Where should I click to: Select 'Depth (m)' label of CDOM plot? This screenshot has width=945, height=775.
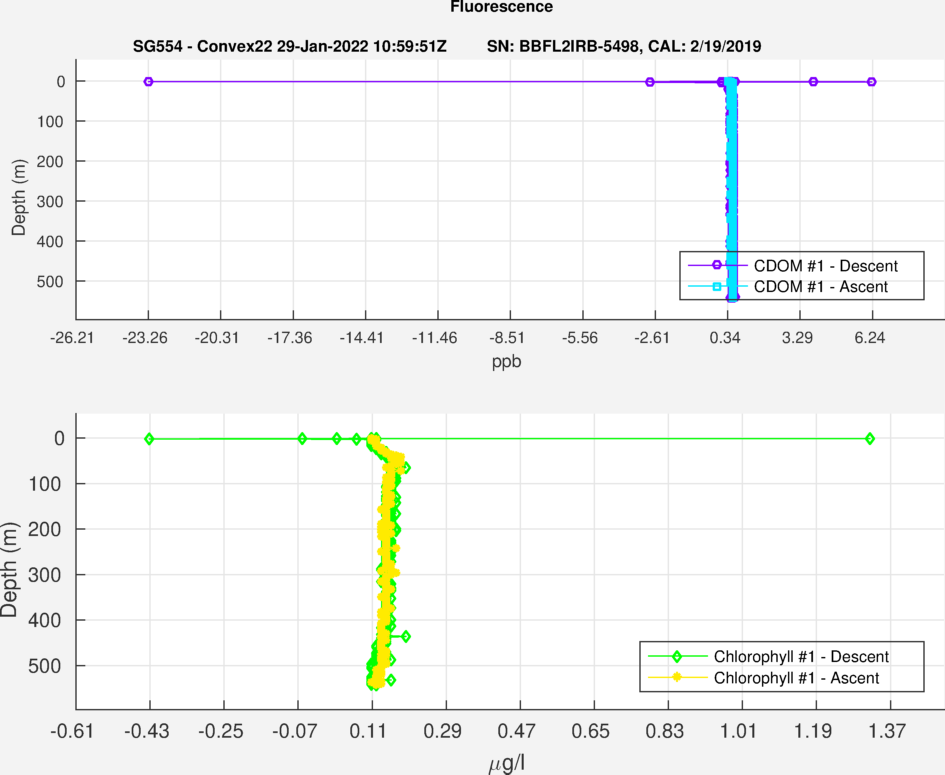click(18, 198)
